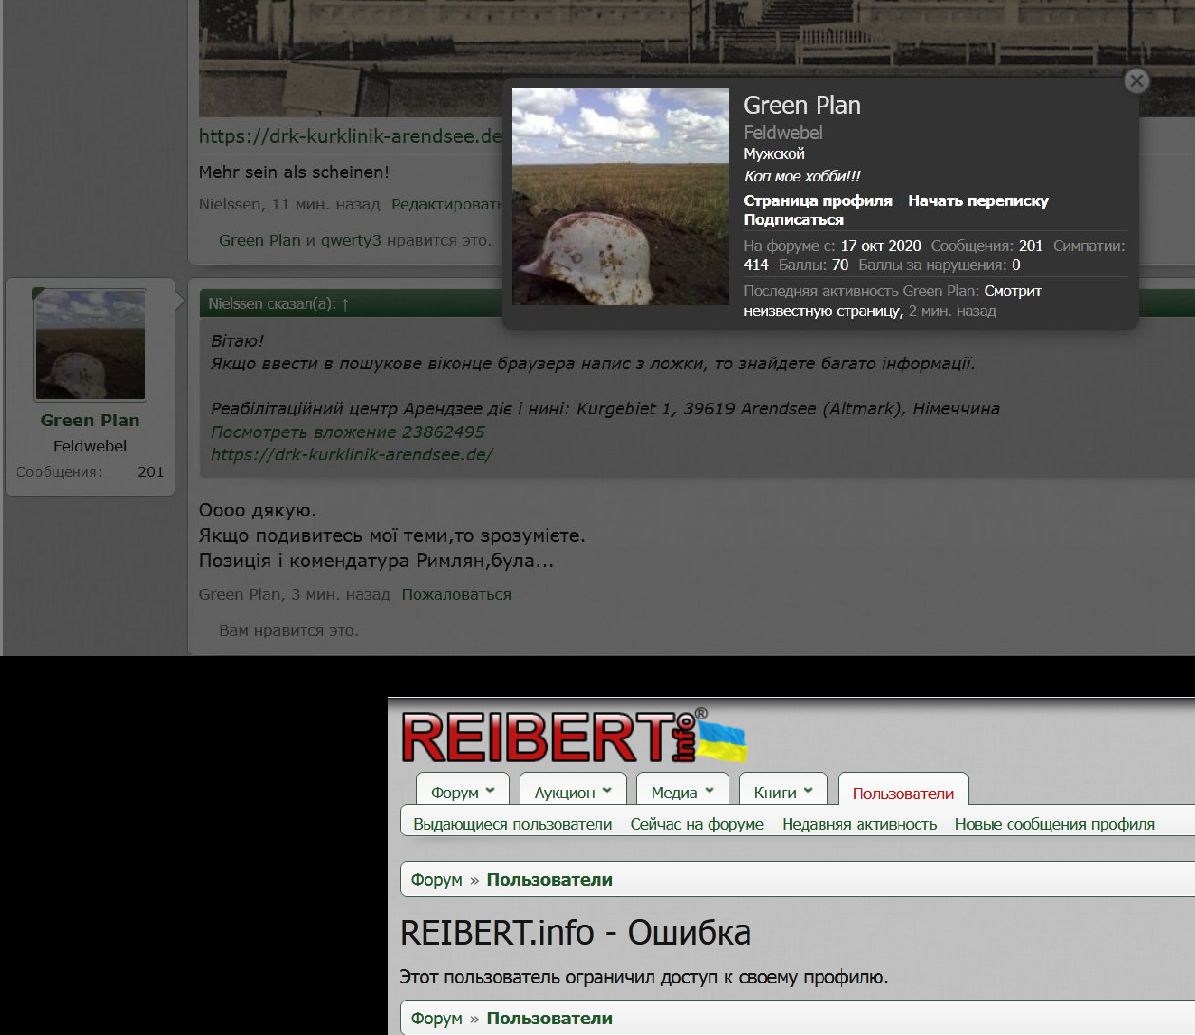Open Выдающиеся пользователи submenu link

point(512,824)
